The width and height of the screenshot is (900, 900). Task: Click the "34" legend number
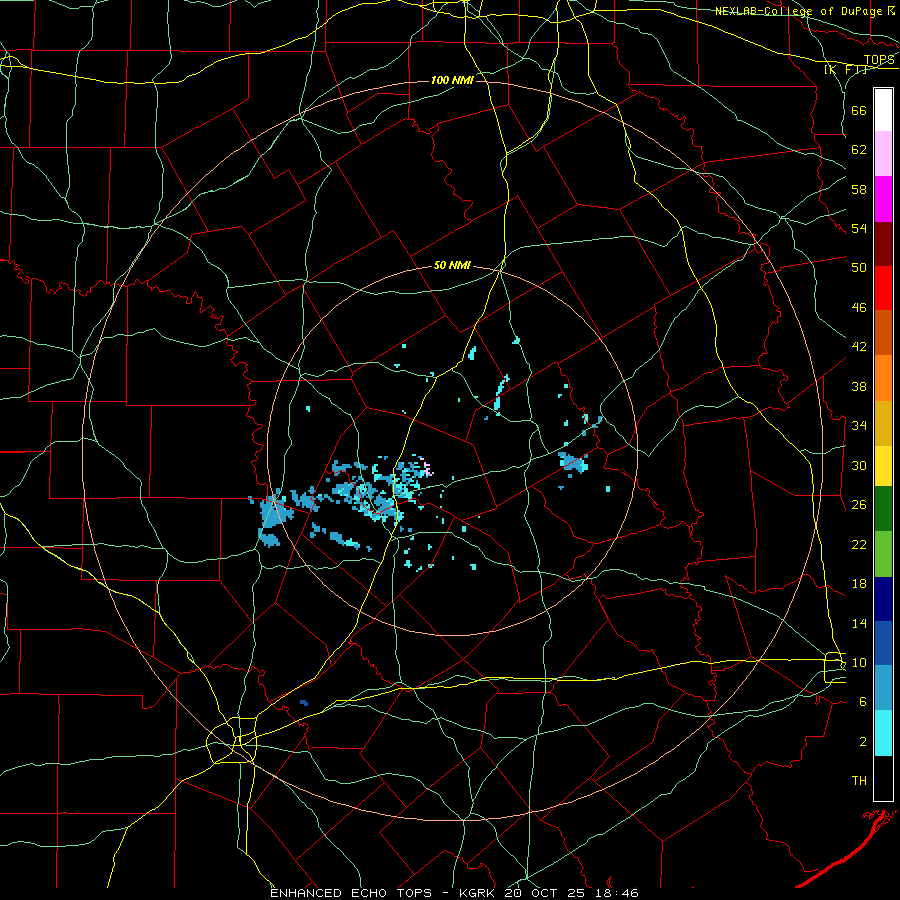[x=859, y=425]
